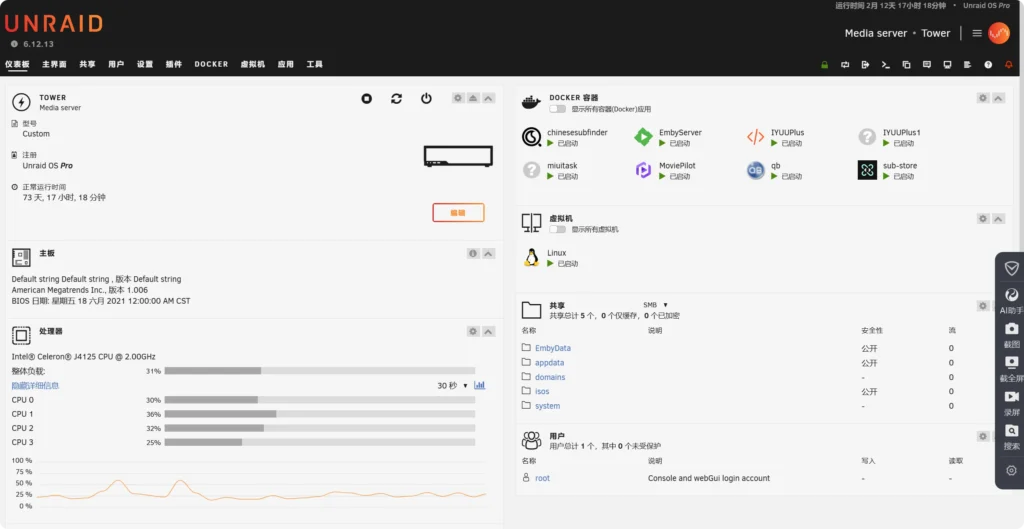Collapse the 主板 motherboard panel
1024x529 pixels.
tap(488, 253)
